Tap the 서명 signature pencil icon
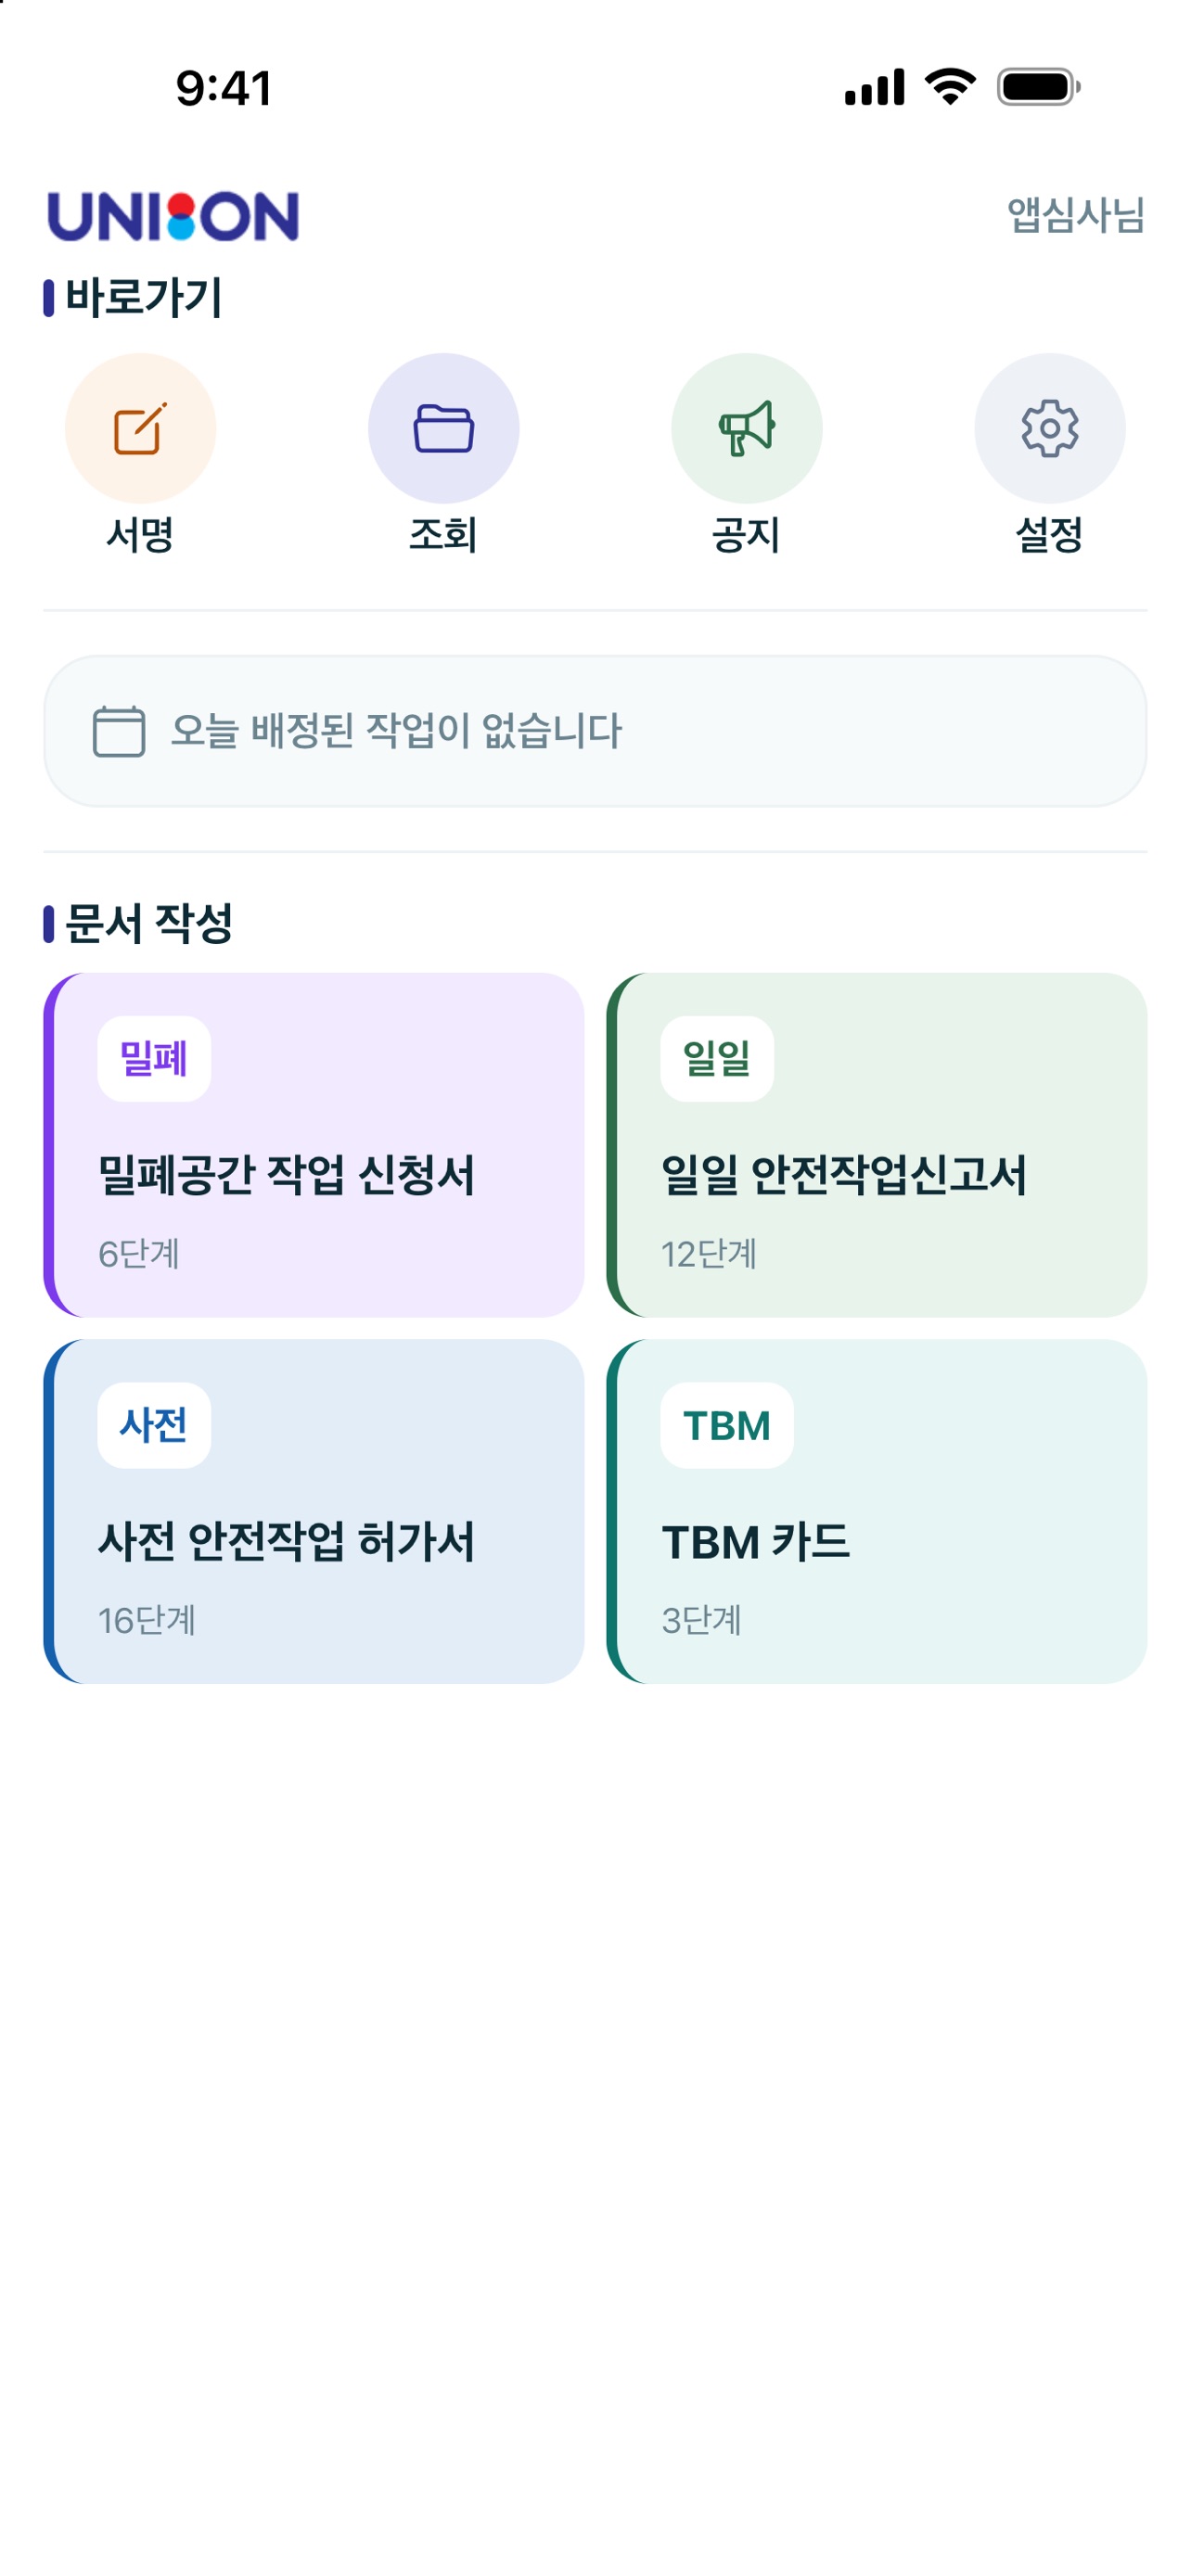 (x=140, y=428)
